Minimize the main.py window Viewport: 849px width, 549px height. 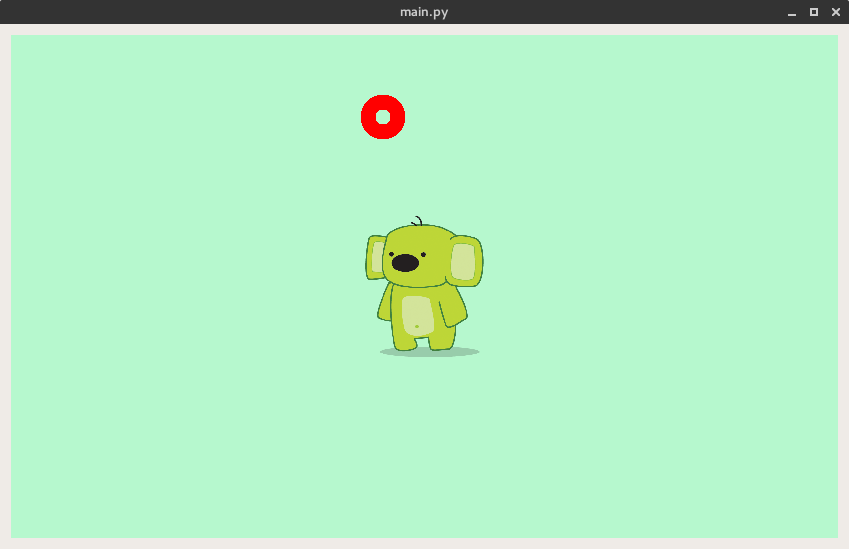(x=792, y=12)
